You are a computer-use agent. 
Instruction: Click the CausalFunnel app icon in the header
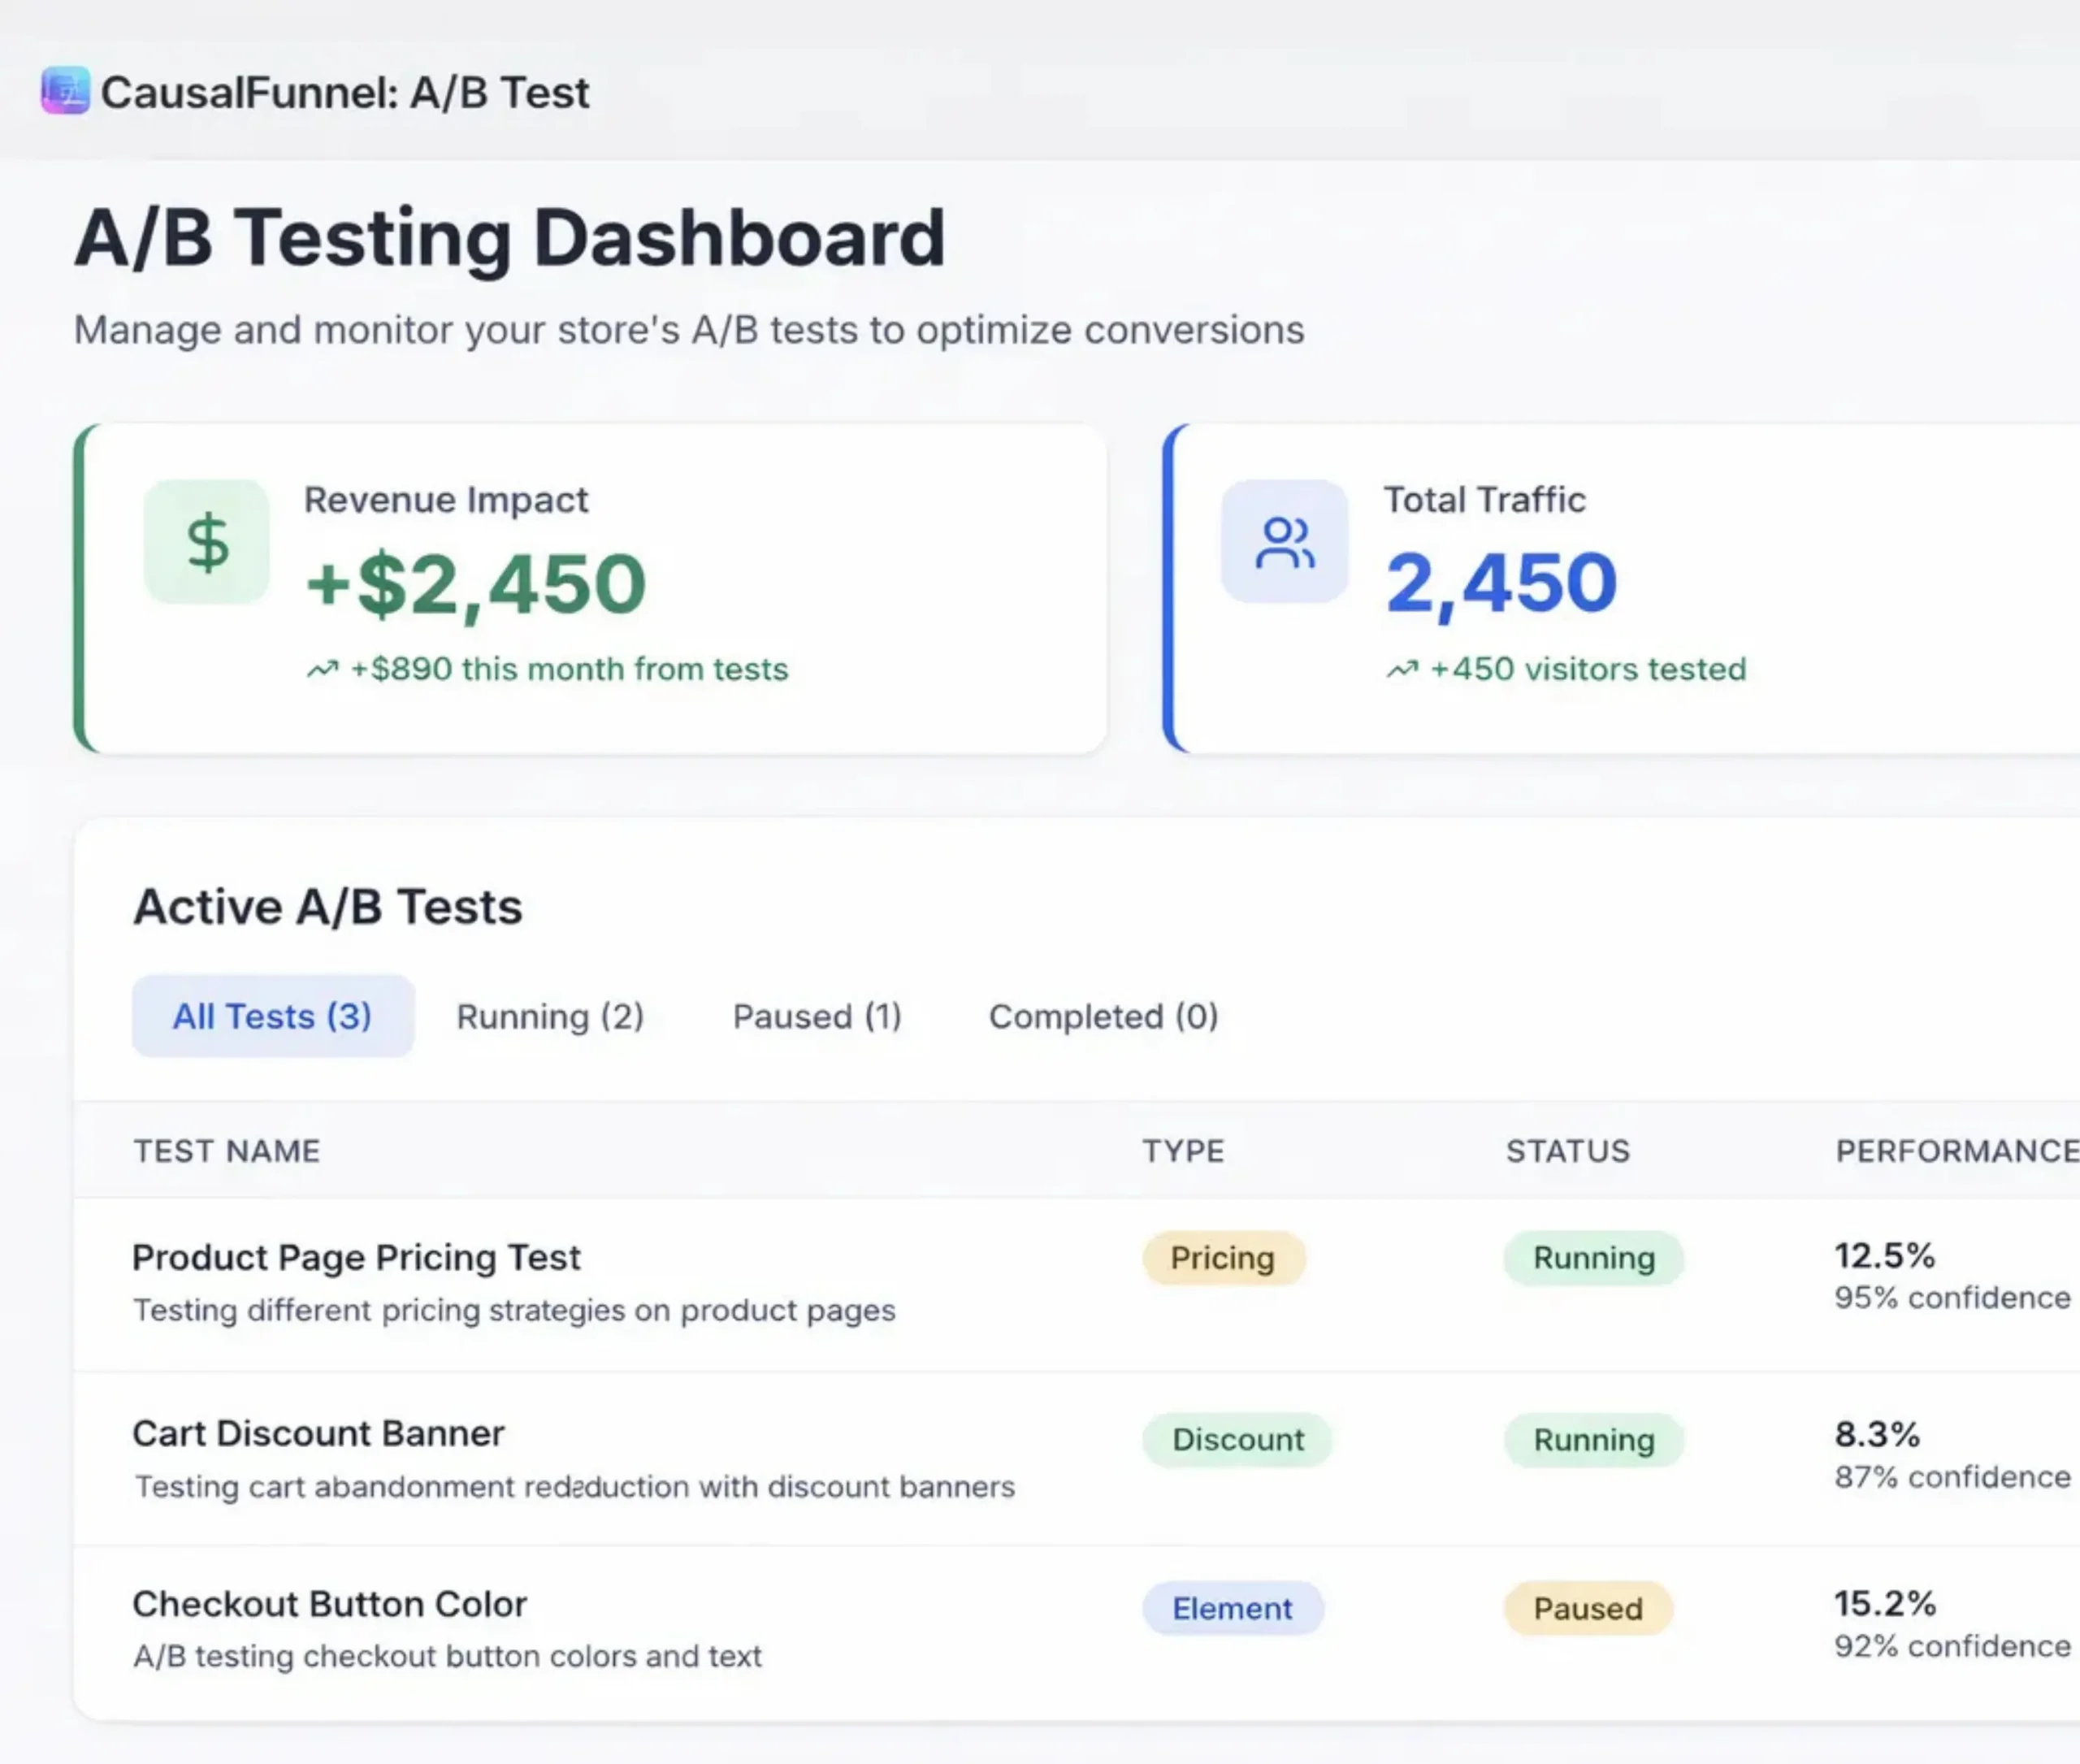click(64, 92)
